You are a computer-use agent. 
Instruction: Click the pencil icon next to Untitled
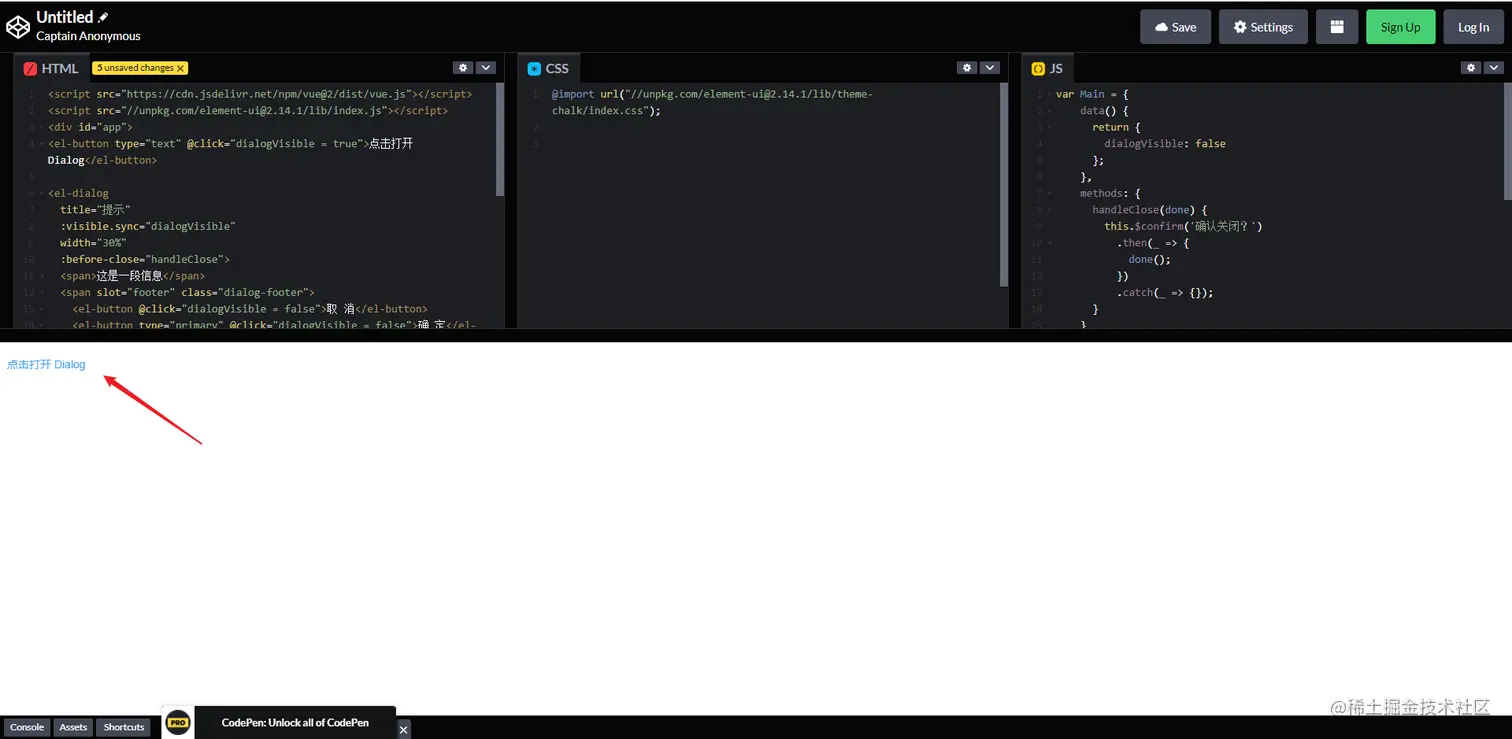click(103, 17)
